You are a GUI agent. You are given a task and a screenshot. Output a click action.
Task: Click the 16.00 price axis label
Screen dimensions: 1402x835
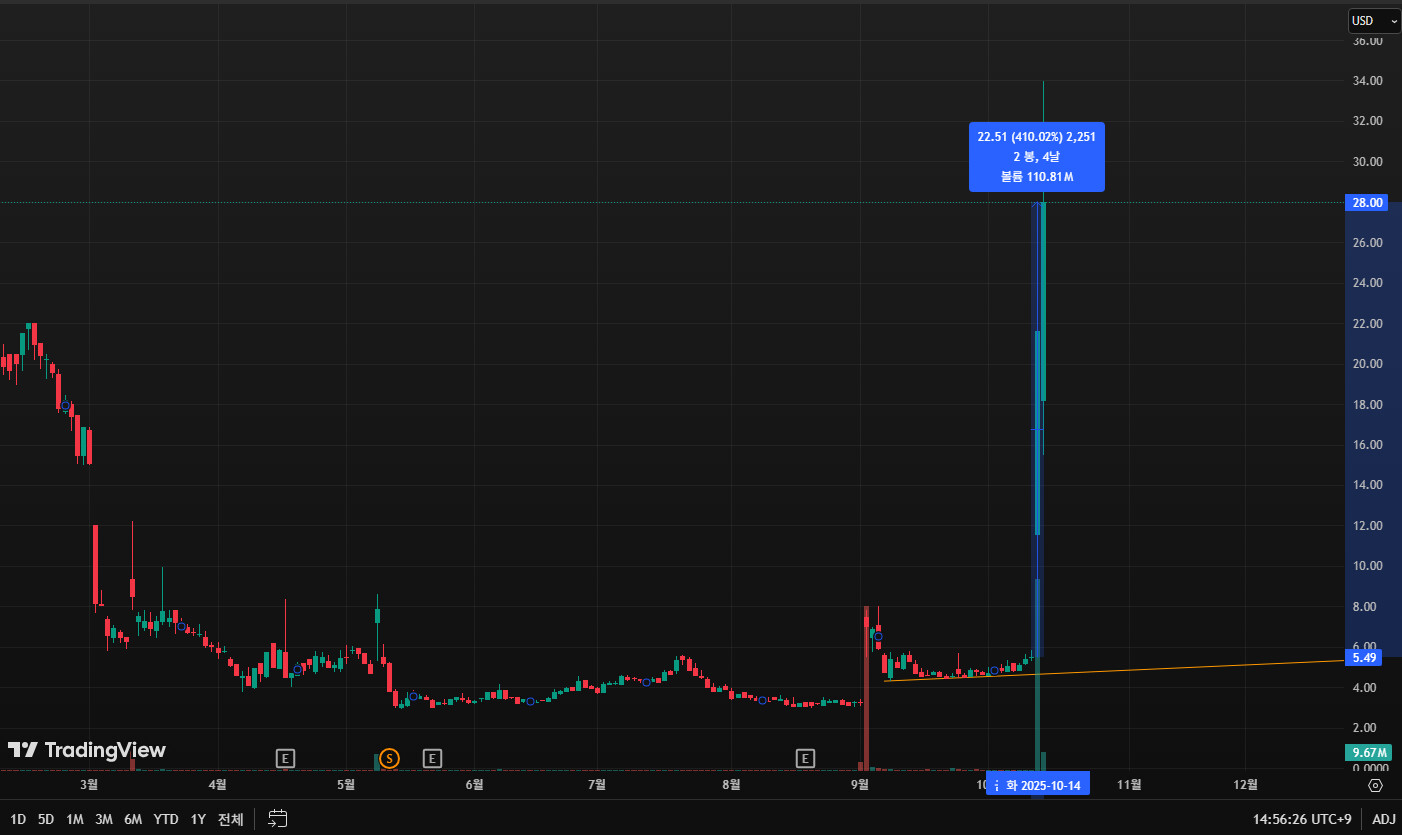pos(1368,445)
